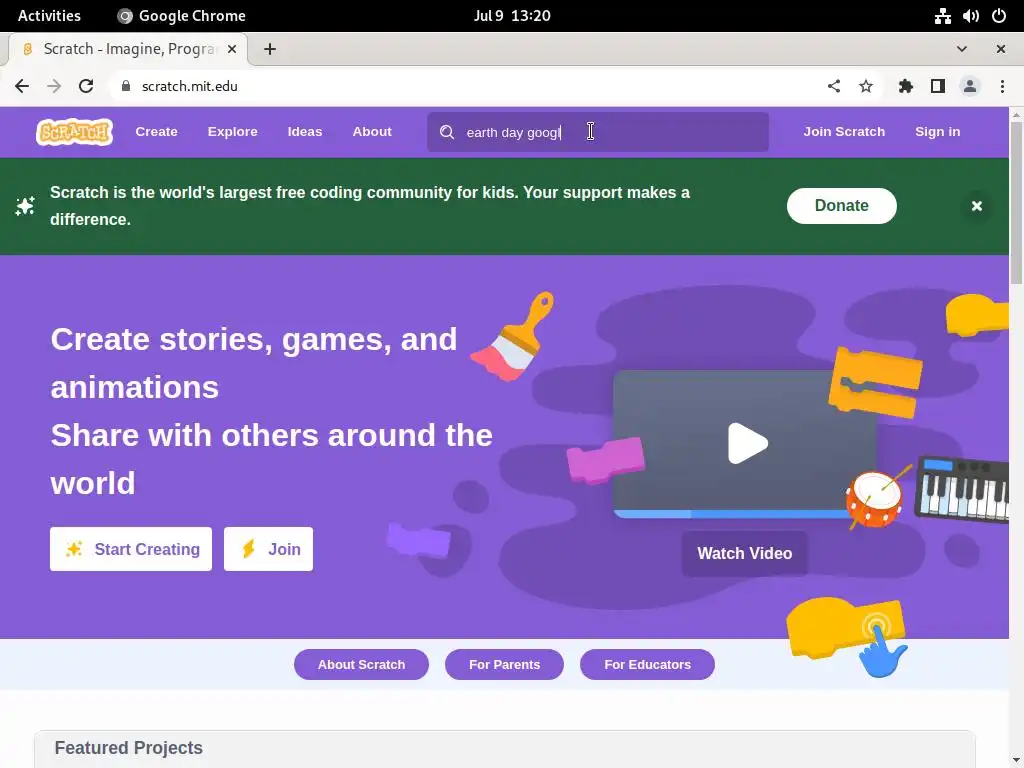Click Start Creating button

pos(131,549)
